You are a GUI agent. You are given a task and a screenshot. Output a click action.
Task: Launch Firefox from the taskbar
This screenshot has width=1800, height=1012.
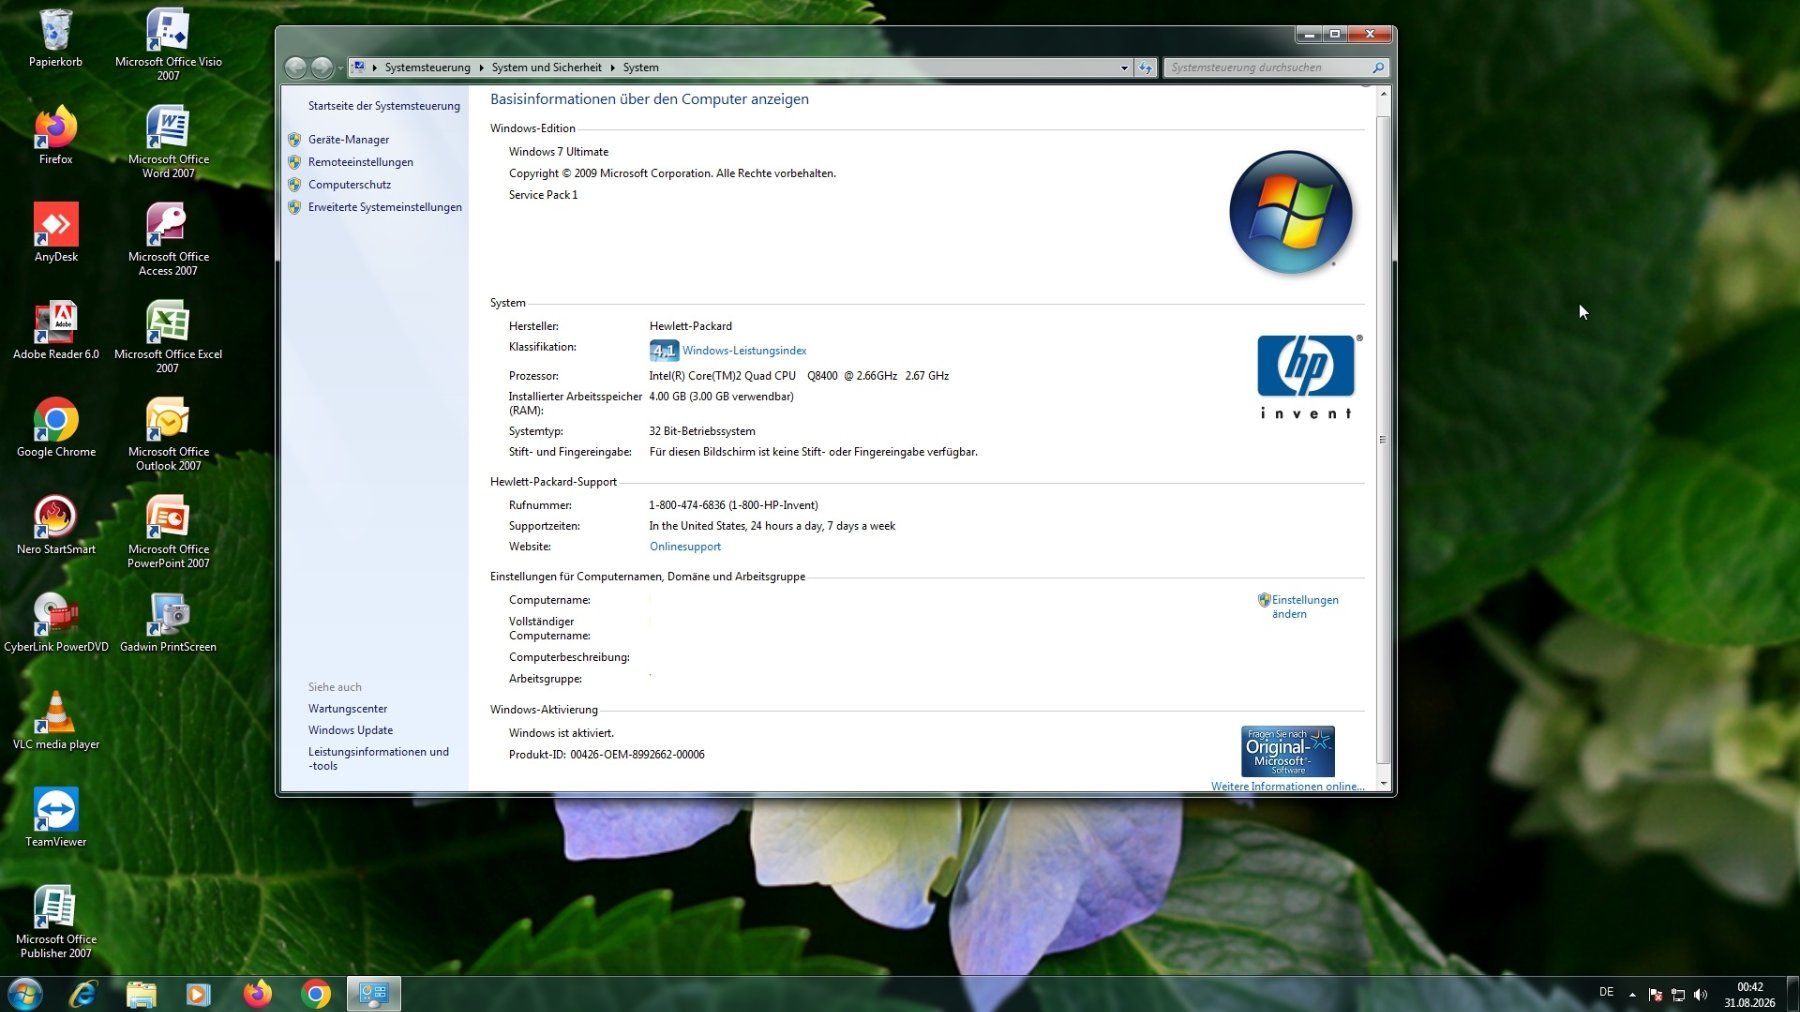pyautogui.click(x=257, y=994)
